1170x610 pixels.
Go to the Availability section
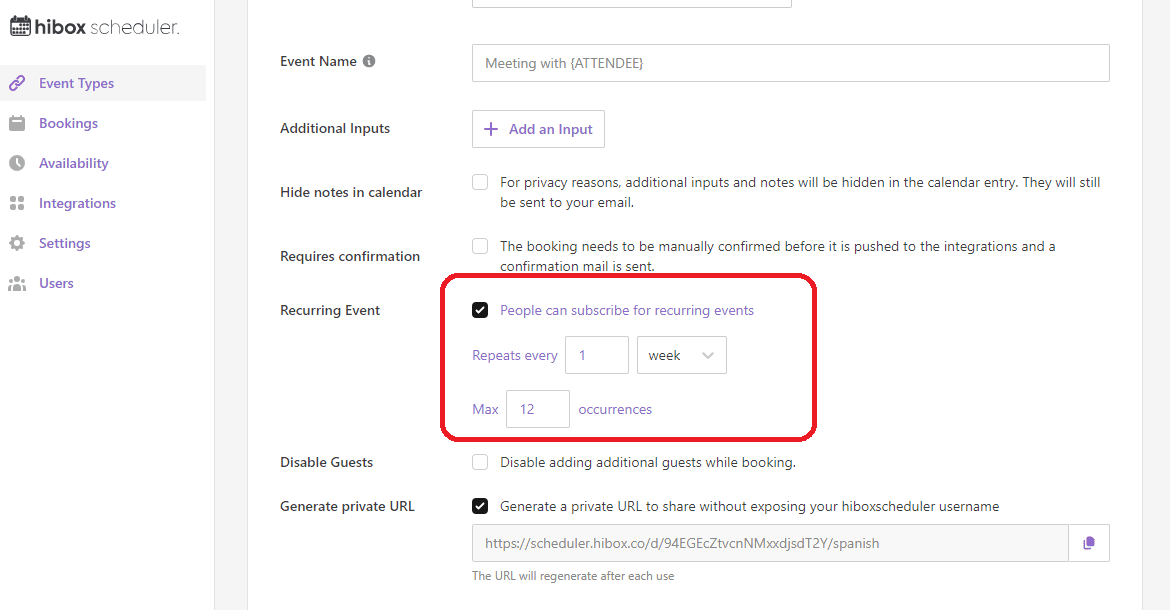click(73, 163)
